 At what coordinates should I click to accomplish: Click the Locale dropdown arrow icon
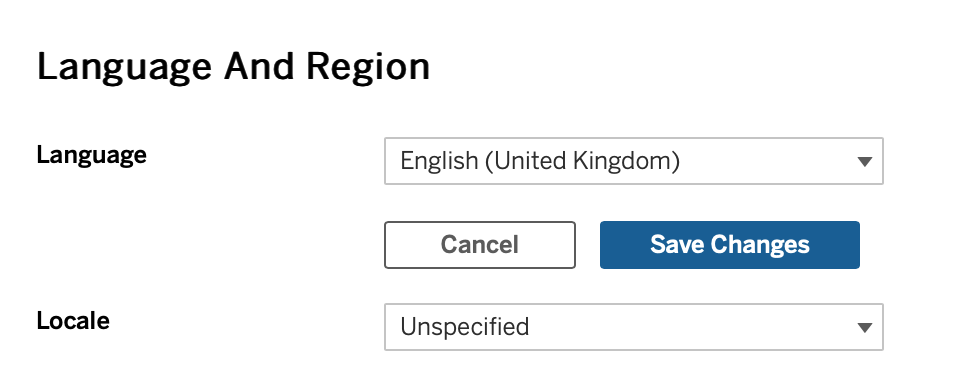[x=864, y=328]
